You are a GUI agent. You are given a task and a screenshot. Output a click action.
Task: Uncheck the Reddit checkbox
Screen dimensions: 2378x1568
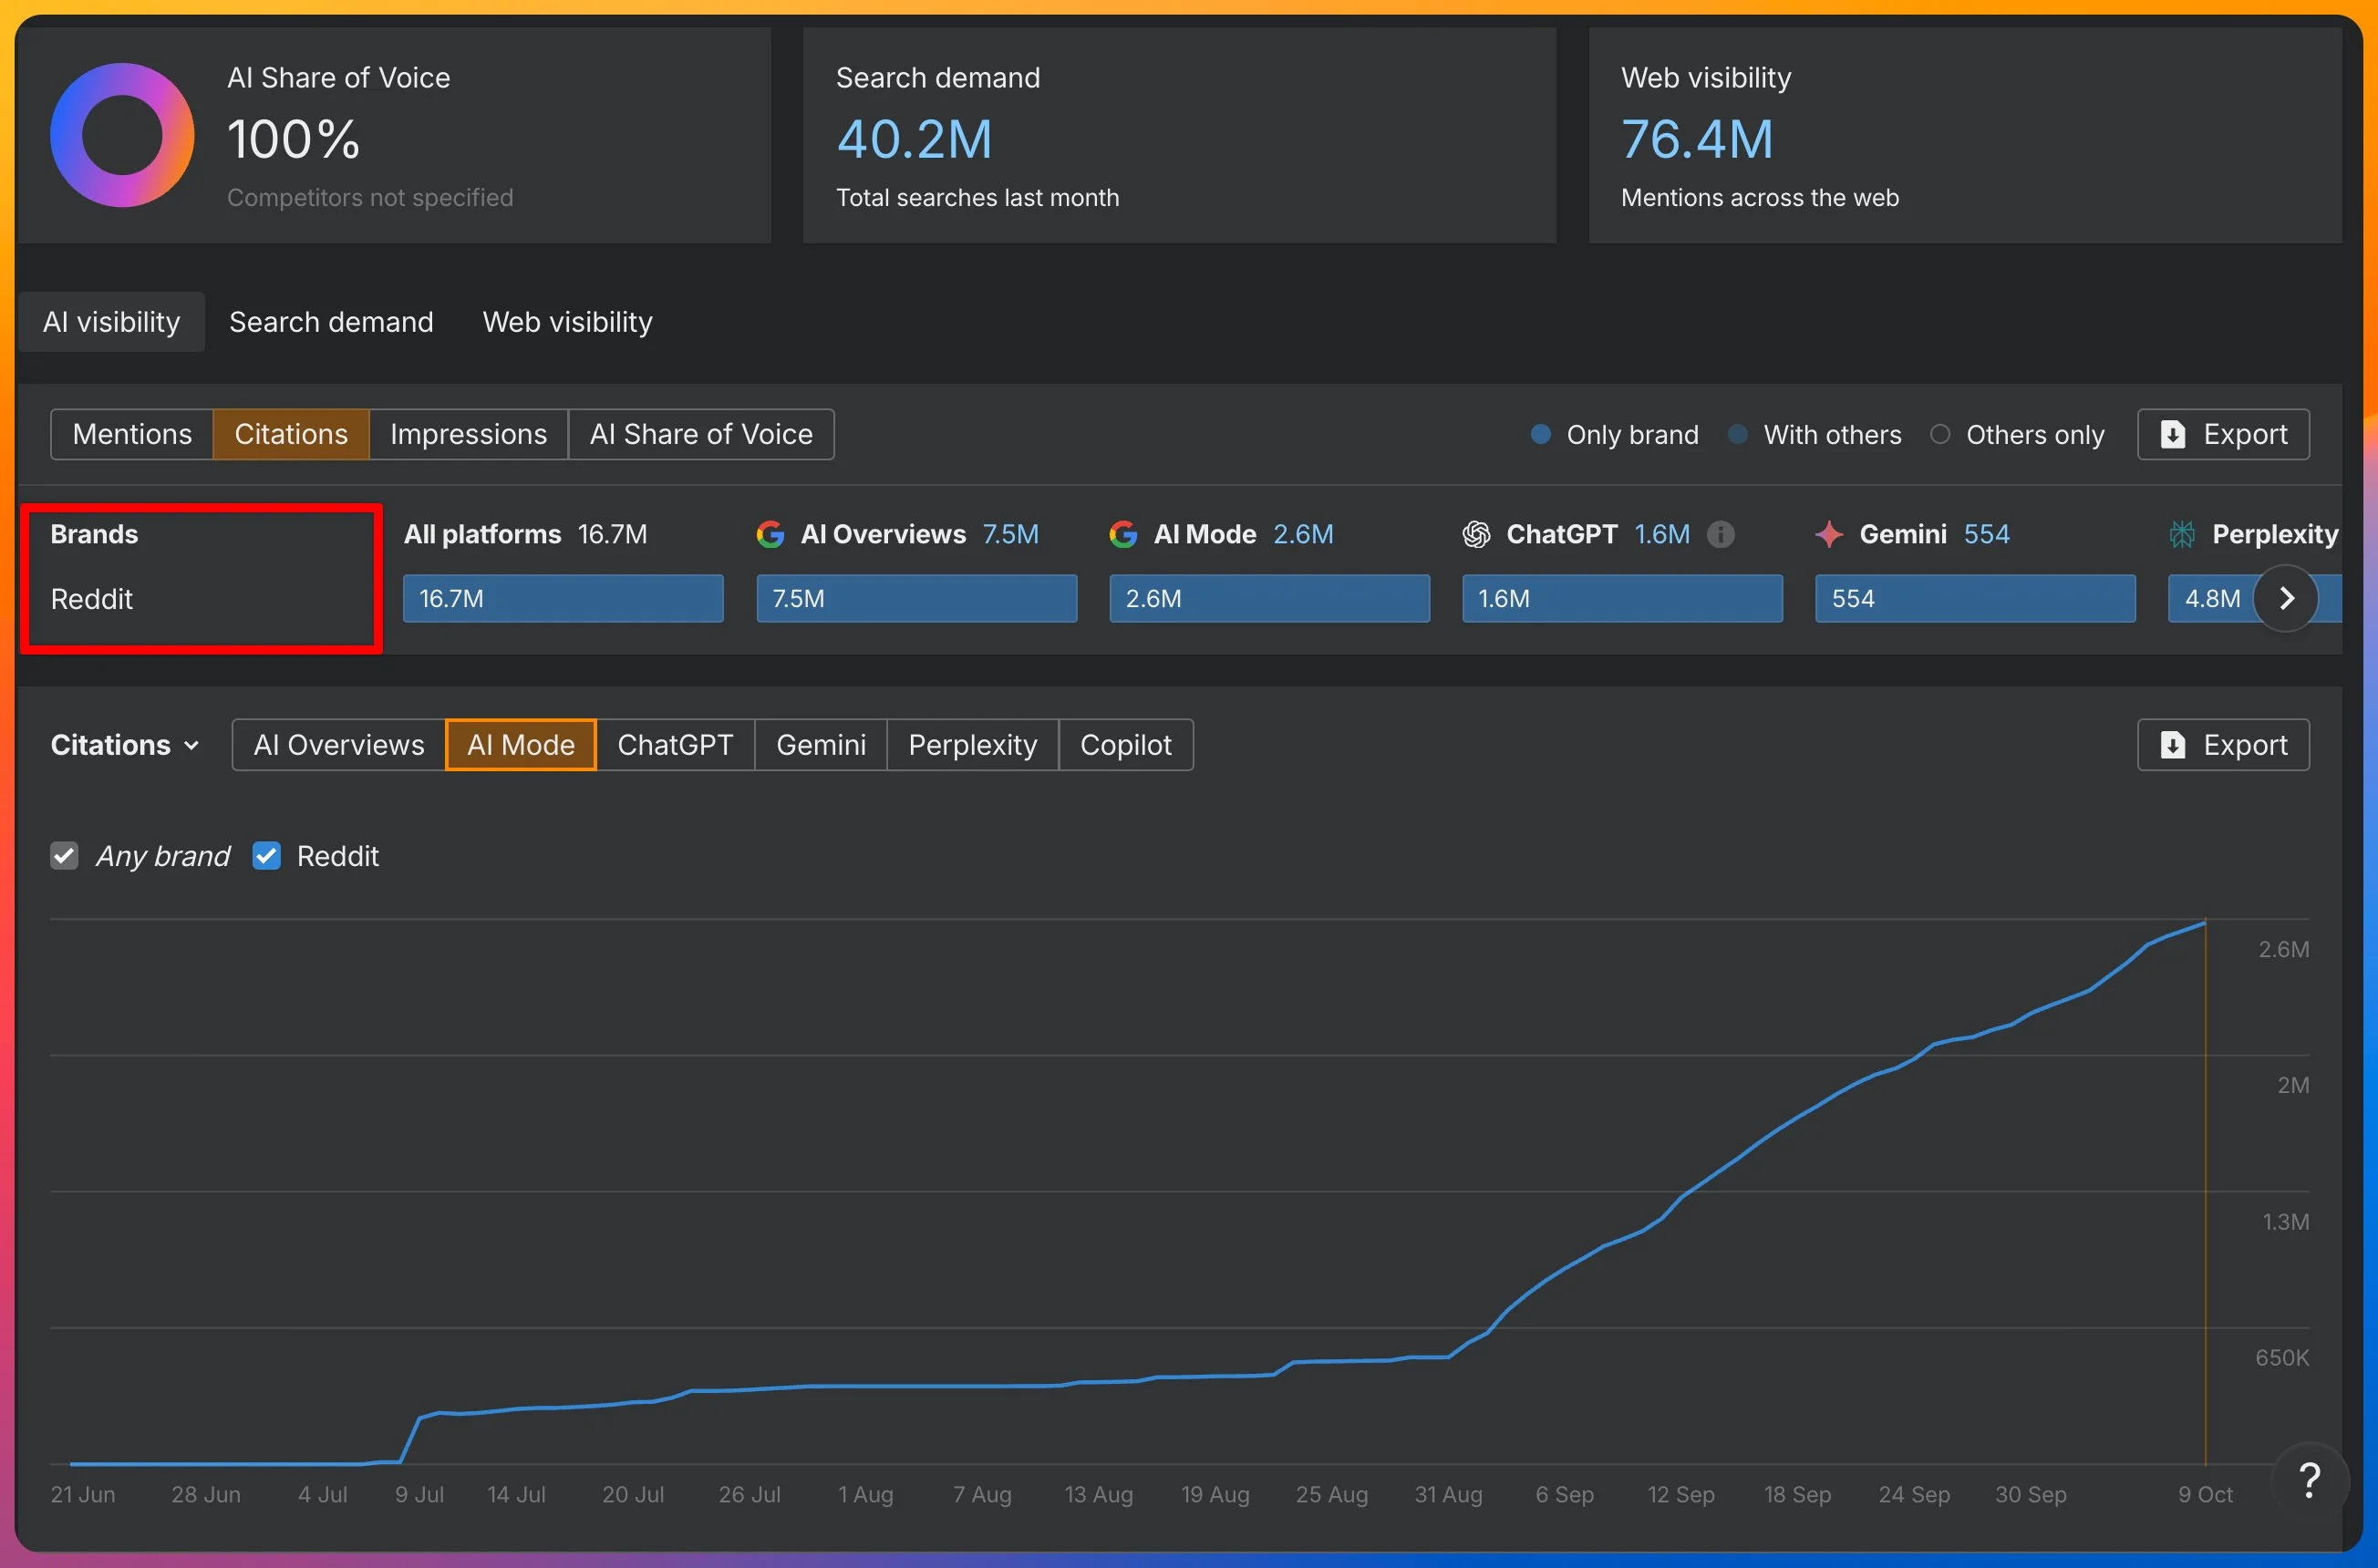click(266, 856)
